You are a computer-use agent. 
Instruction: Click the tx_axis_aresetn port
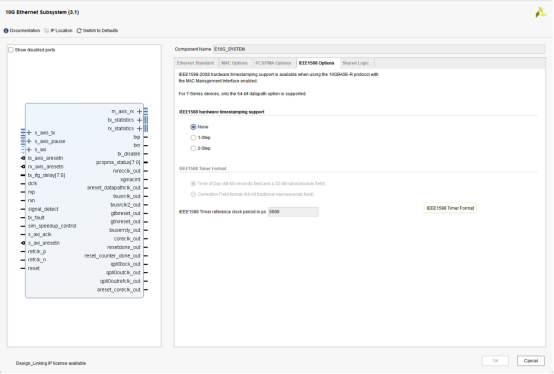(x=45, y=158)
